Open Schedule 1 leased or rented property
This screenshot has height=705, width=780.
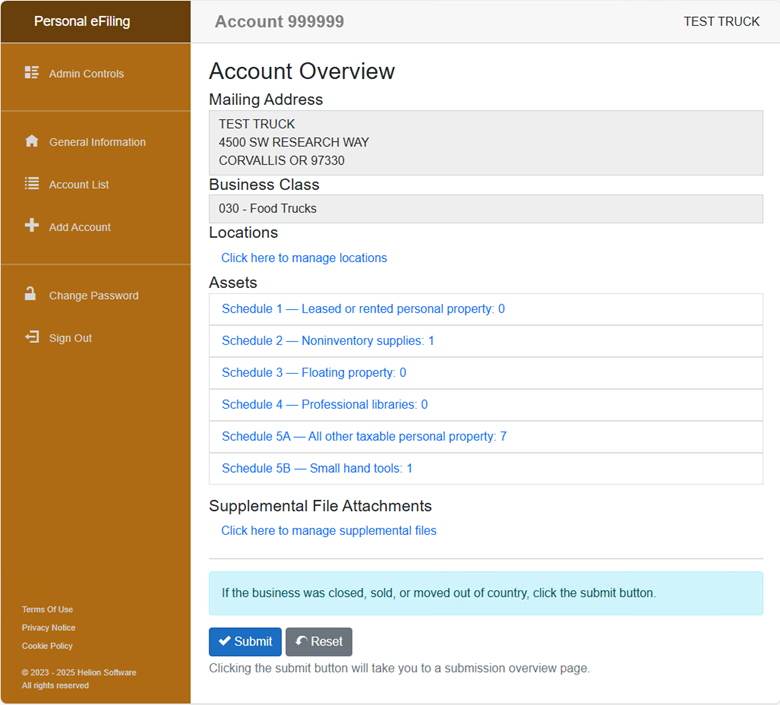click(363, 309)
